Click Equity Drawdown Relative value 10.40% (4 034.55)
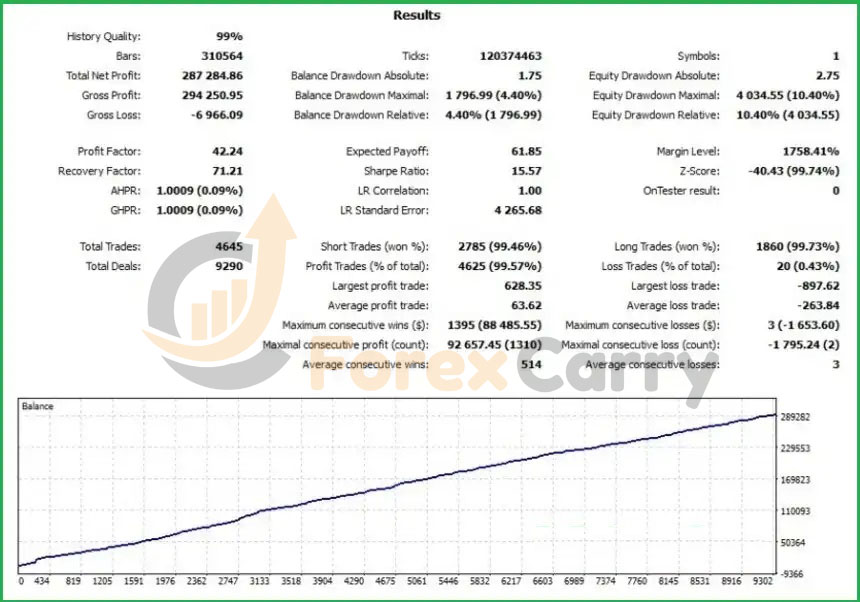Screen dimensions: 860x602 coord(788,115)
